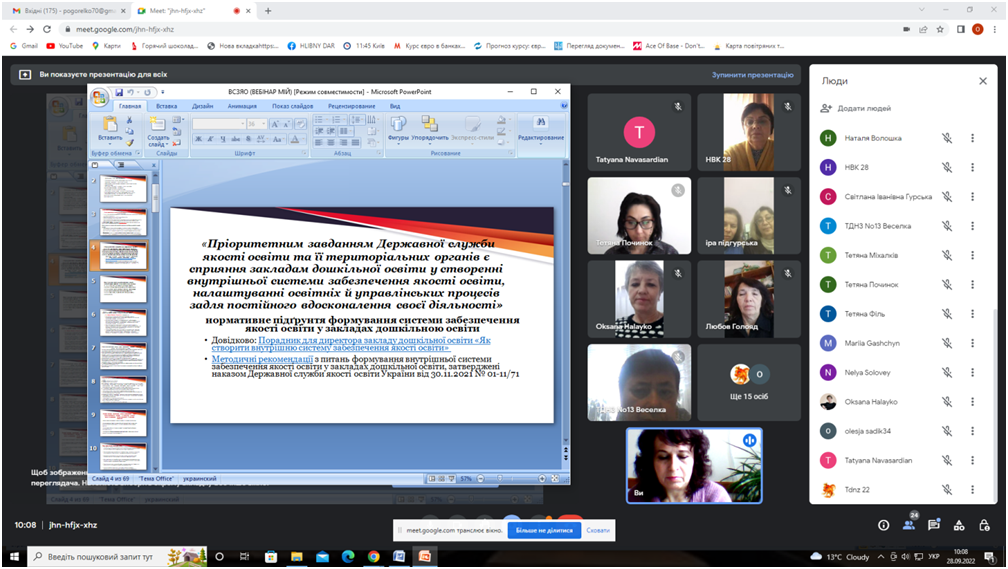
Task: Open Chrome tab search chevron
Action: (x=921, y=10)
